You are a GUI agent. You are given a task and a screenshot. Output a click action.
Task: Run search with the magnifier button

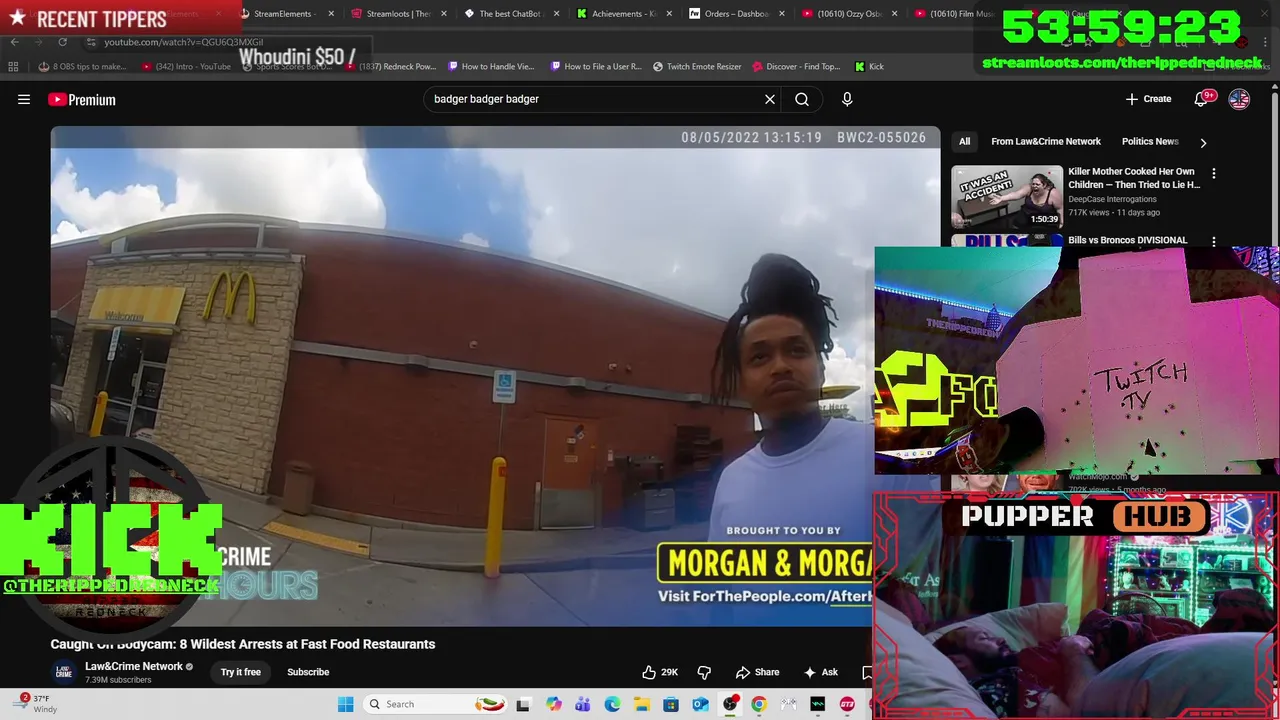[x=802, y=99]
